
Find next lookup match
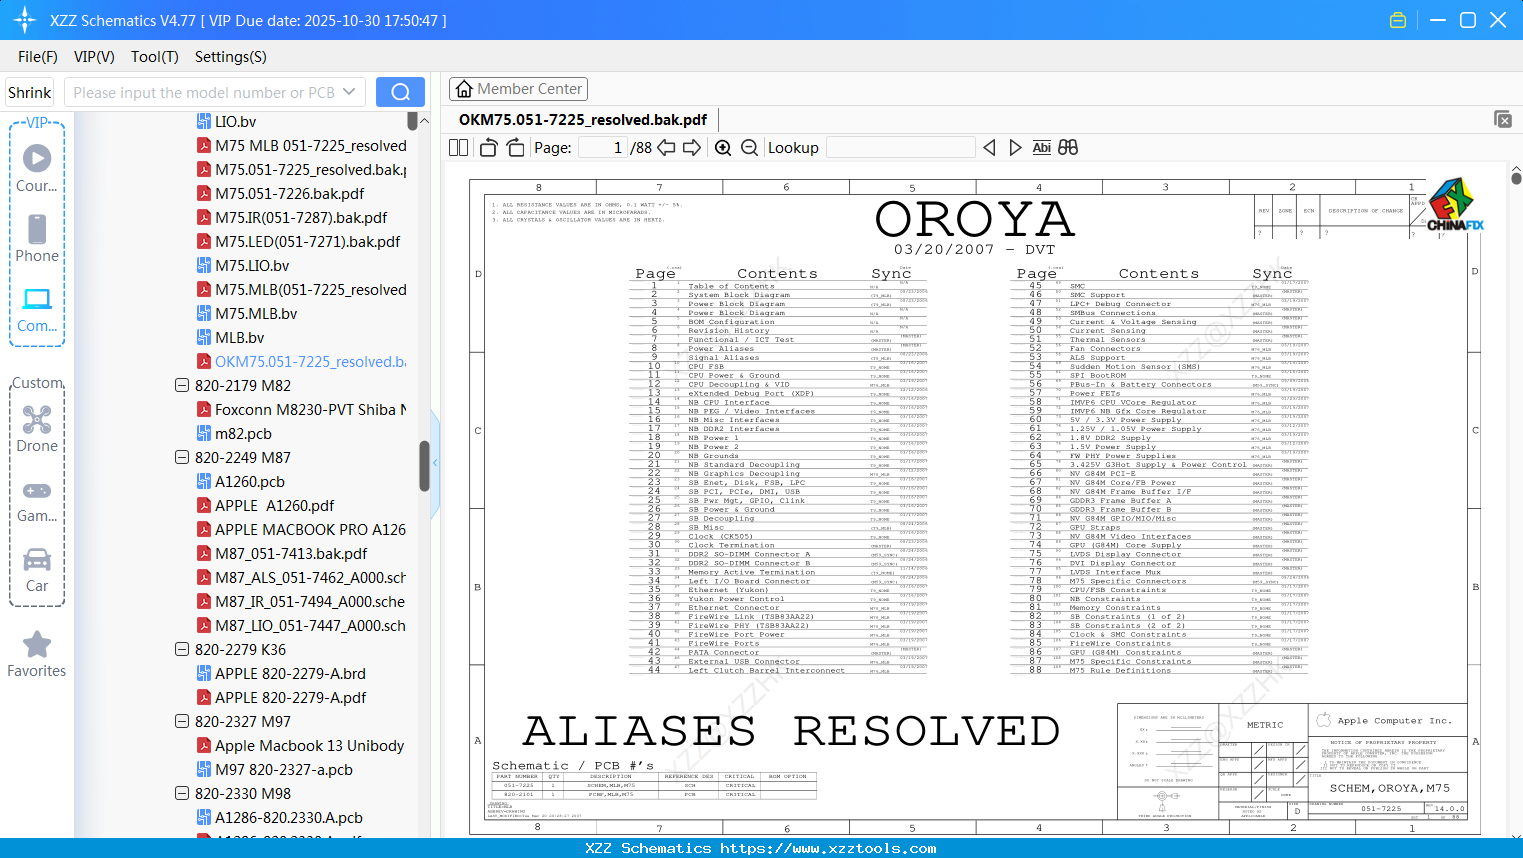click(1015, 148)
